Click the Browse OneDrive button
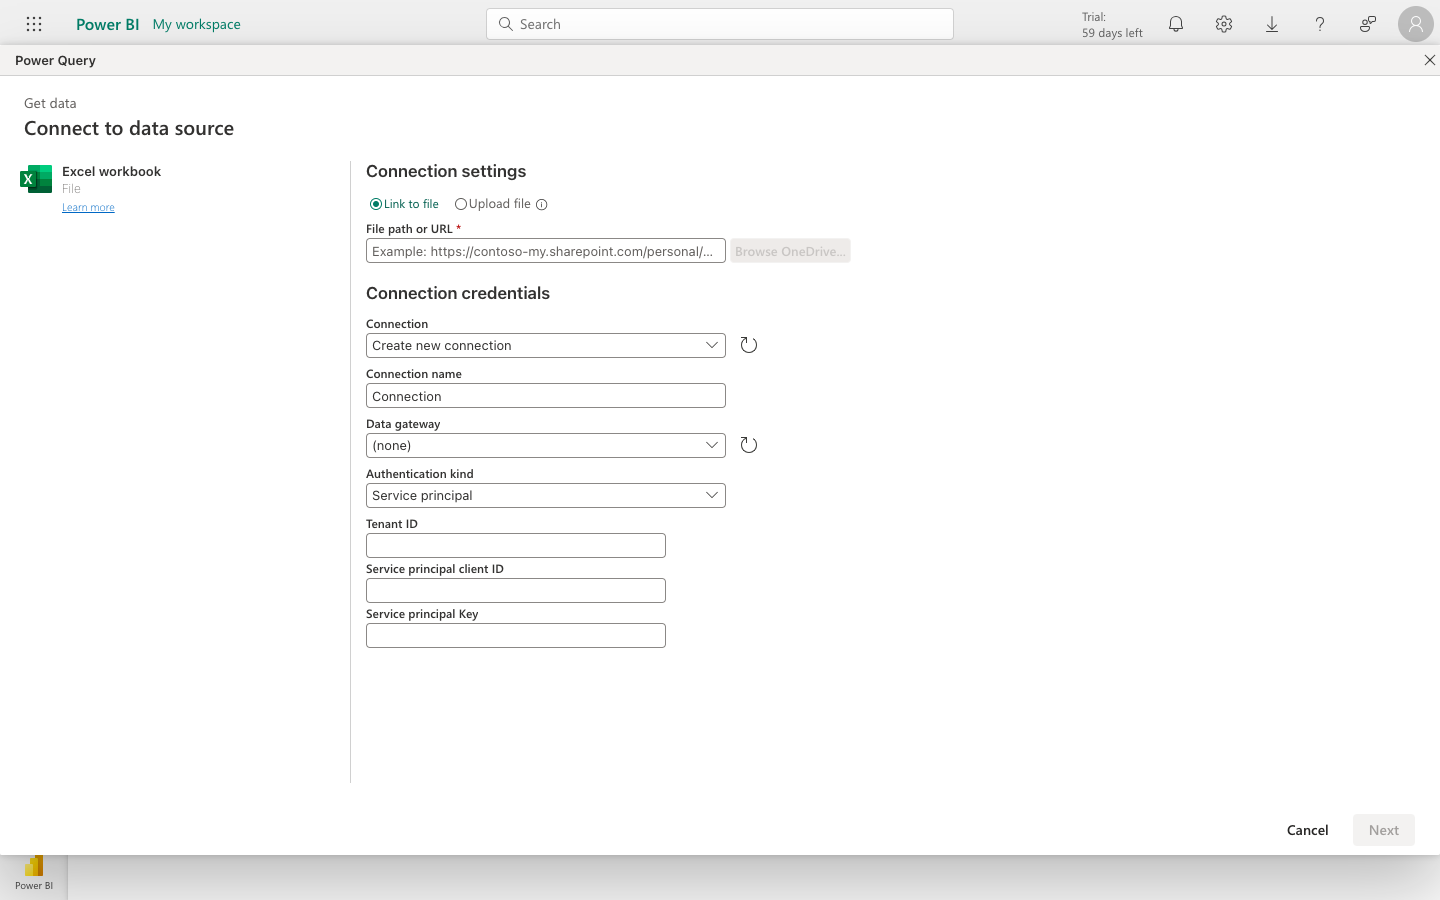This screenshot has width=1440, height=900. pyautogui.click(x=790, y=251)
